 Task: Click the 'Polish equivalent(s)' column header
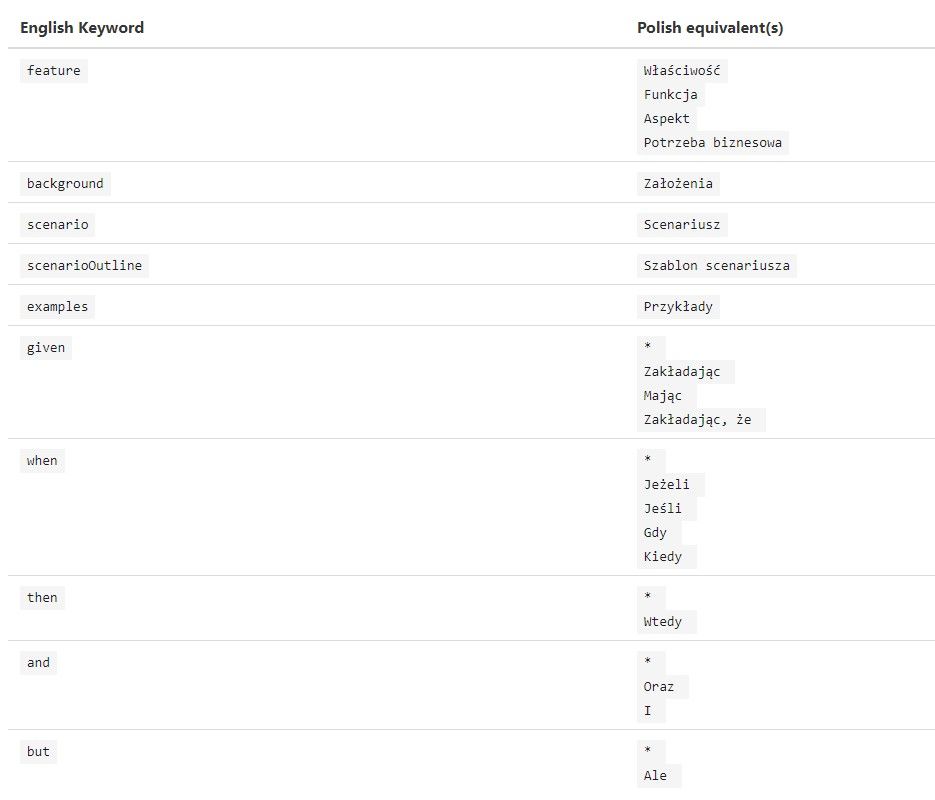click(x=710, y=28)
